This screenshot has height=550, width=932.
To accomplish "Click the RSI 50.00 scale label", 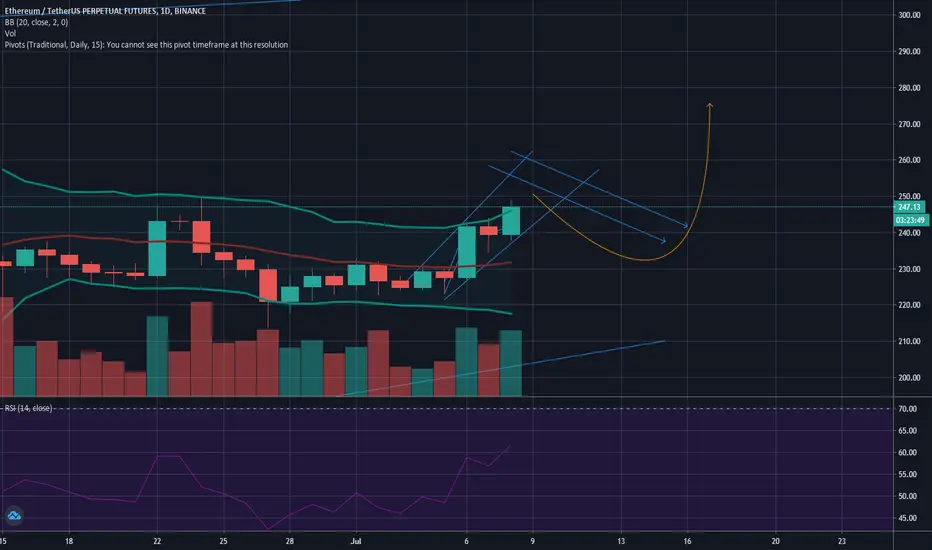I will click(907, 496).
